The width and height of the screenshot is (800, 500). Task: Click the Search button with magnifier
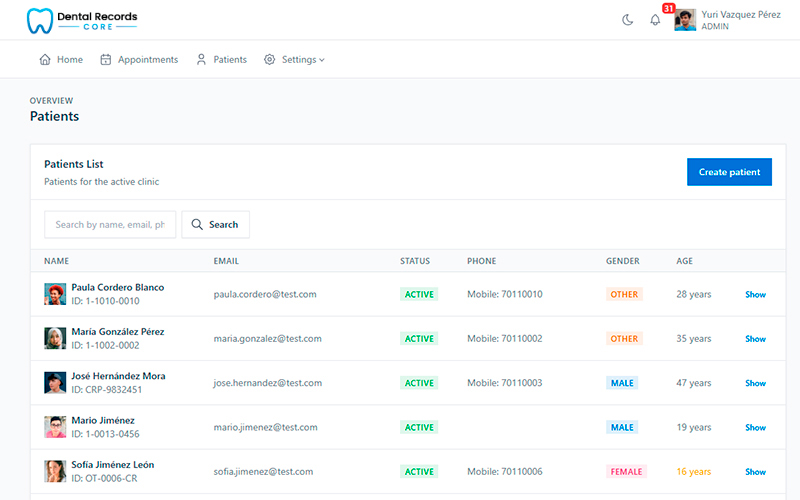215,224
